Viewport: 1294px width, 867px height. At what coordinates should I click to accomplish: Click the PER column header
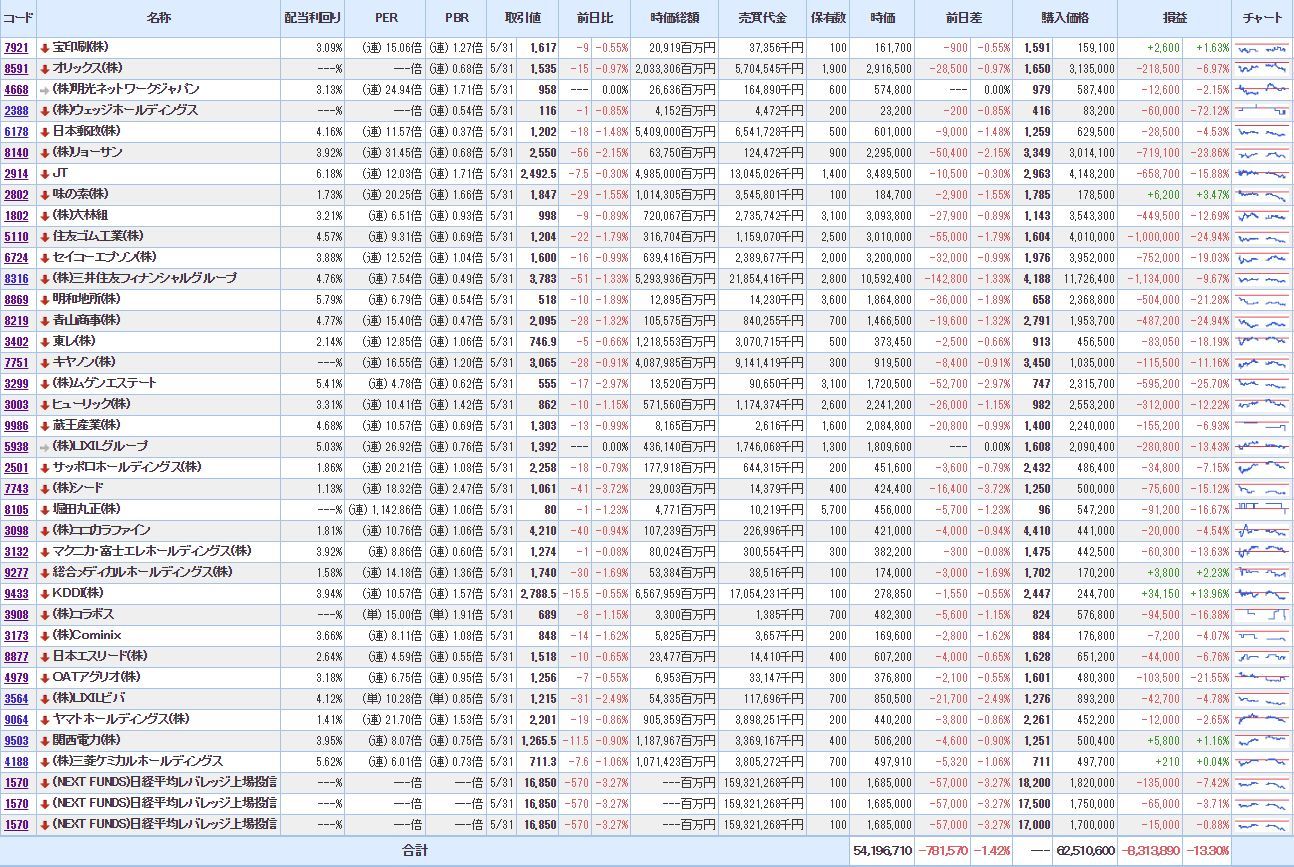click(386, 18)
